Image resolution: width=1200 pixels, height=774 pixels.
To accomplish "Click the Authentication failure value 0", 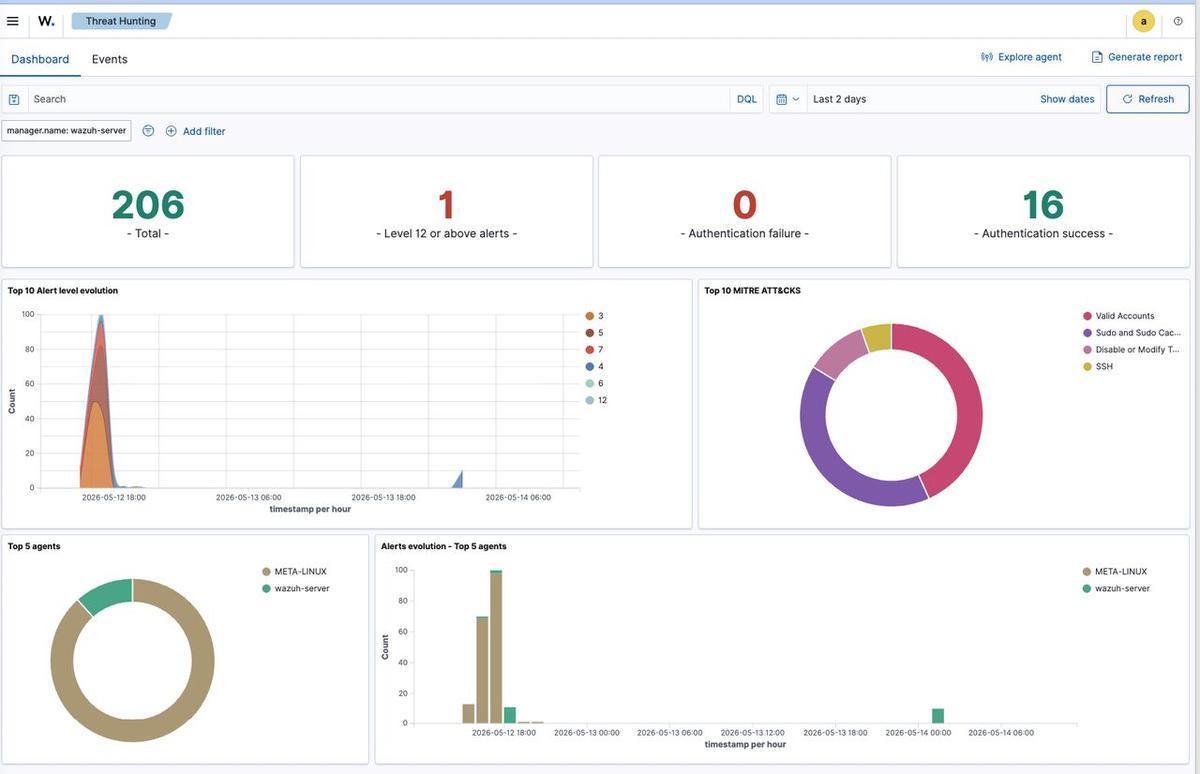I will coord(745,205).
